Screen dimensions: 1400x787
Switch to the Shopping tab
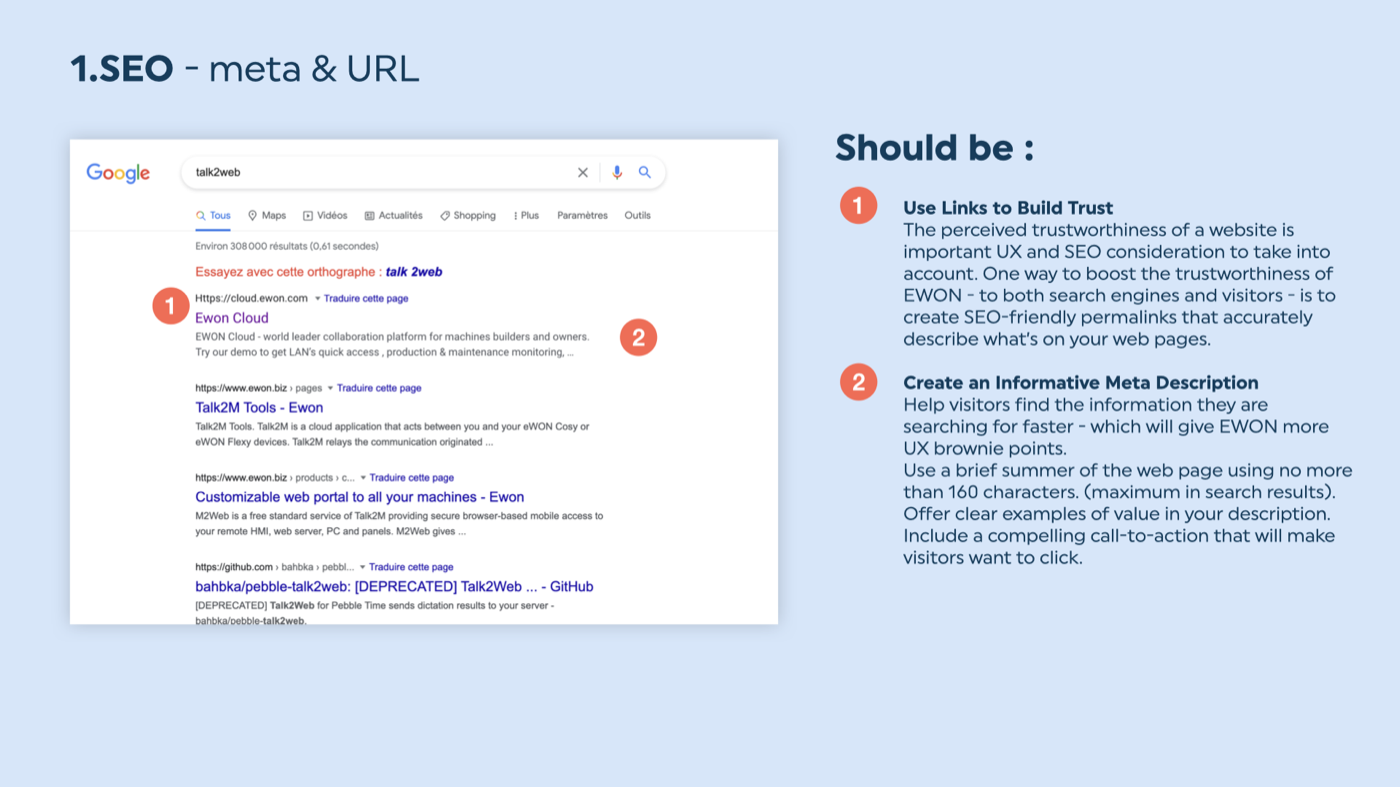click(x=468, y=215)
